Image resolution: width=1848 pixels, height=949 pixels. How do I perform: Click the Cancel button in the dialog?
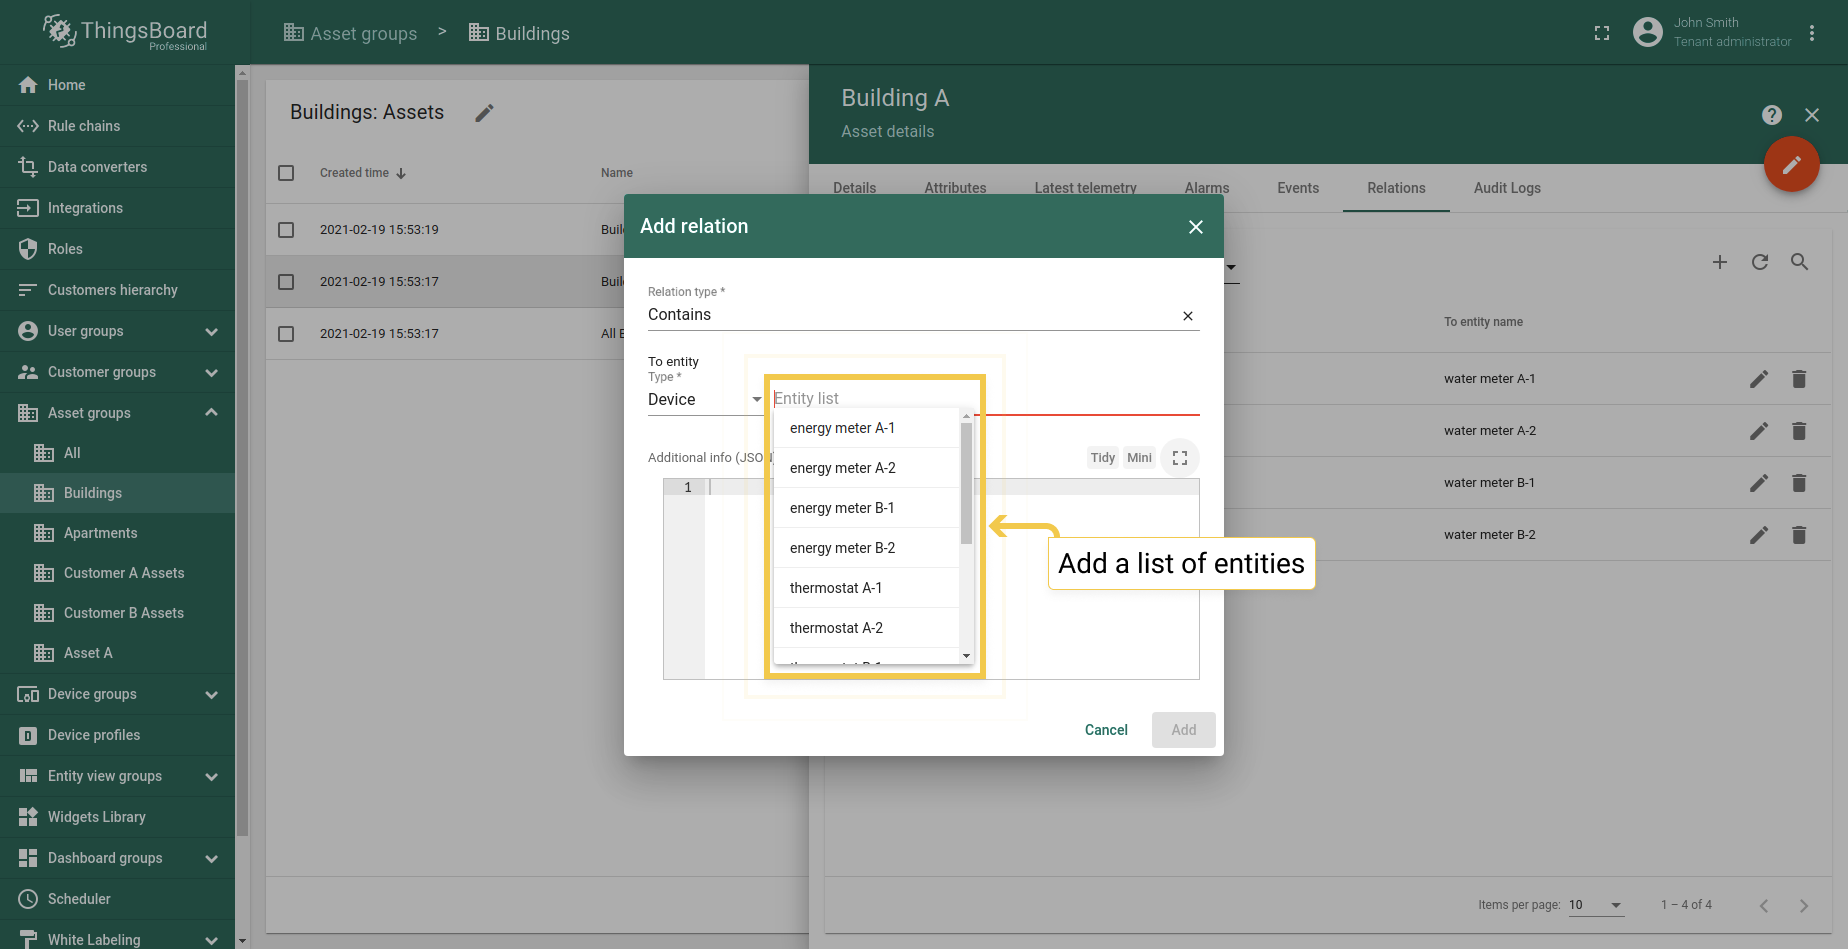pos(1105,730)
